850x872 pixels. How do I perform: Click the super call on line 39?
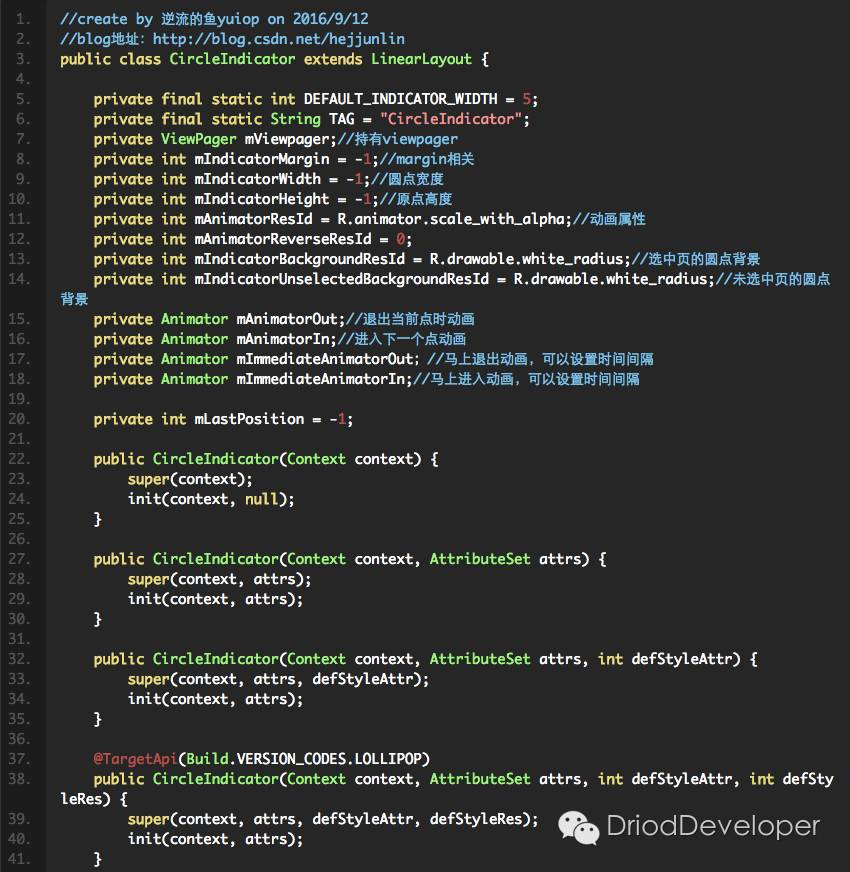point(333,820)
